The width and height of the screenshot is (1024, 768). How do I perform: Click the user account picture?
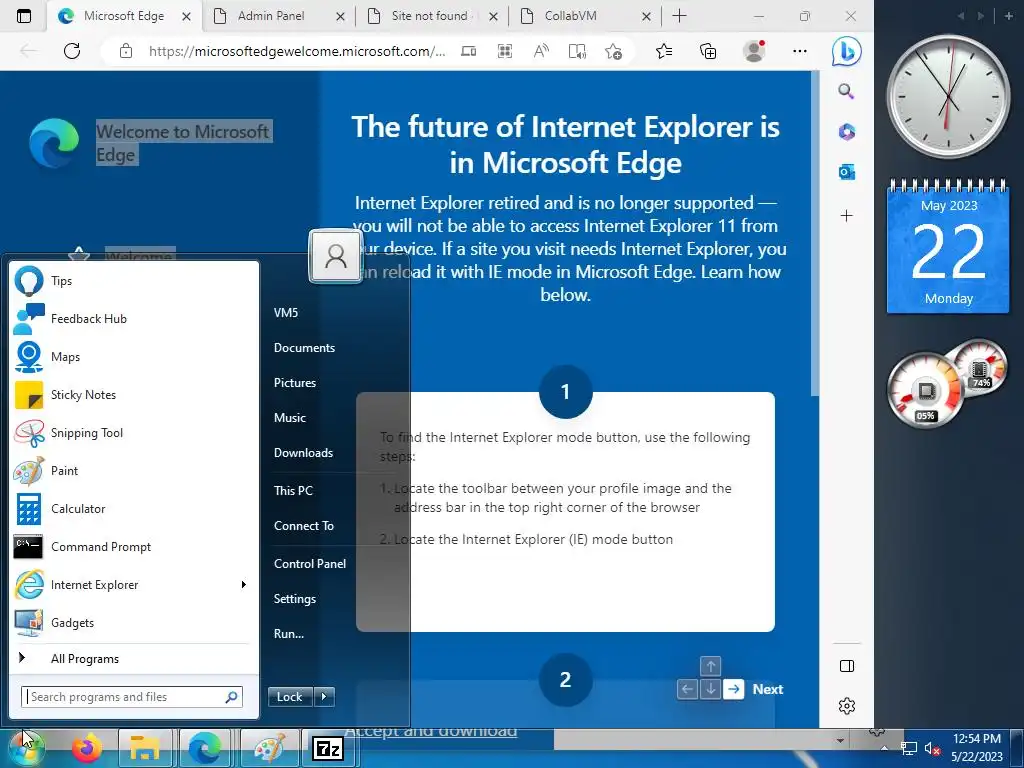pos(336,255)
